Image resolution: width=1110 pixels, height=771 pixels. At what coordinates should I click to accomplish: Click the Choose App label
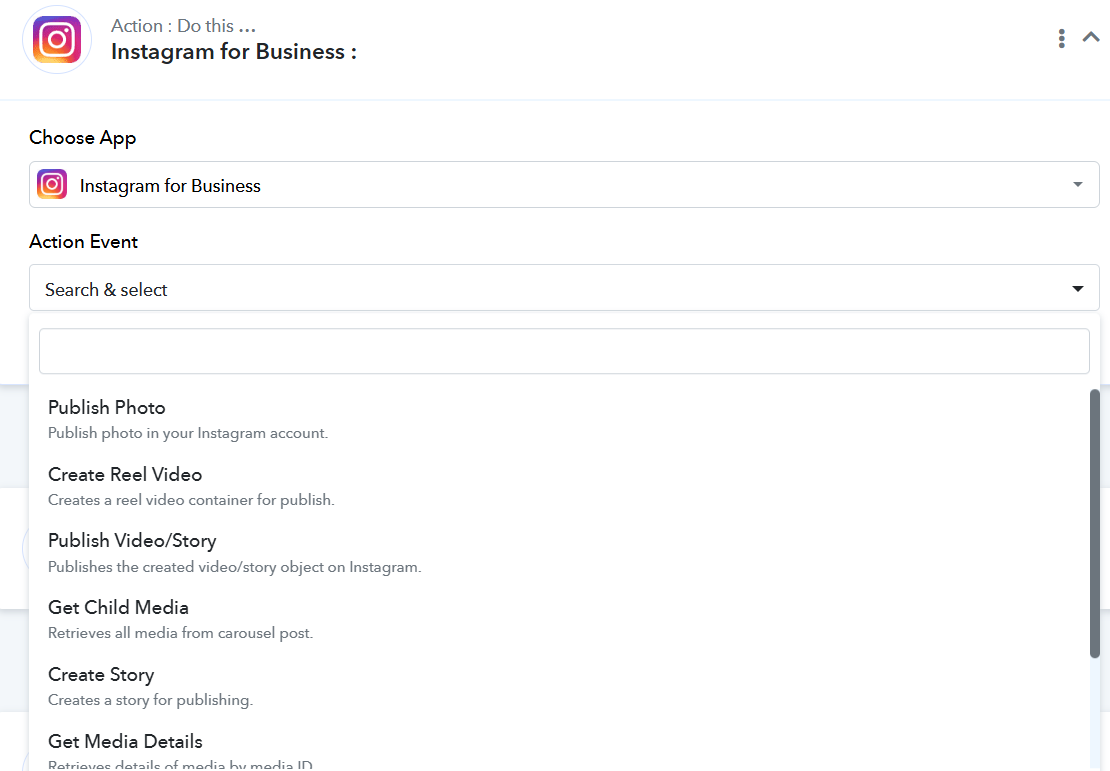point(83,138)
